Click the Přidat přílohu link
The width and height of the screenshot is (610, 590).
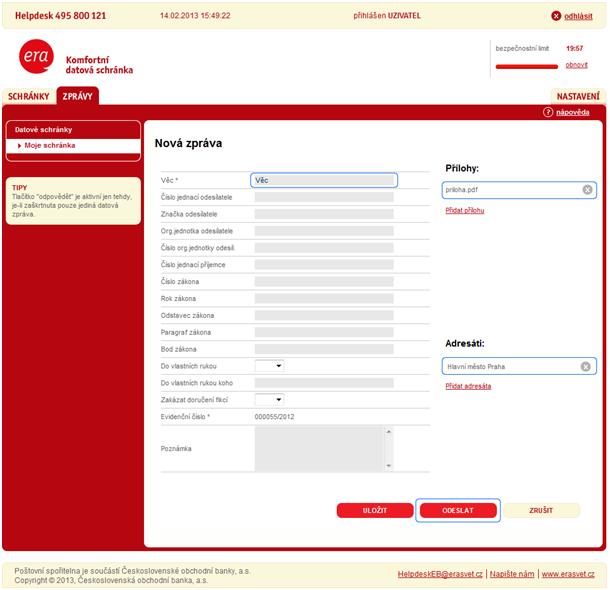pyautogui.click(x=465, y=210)
